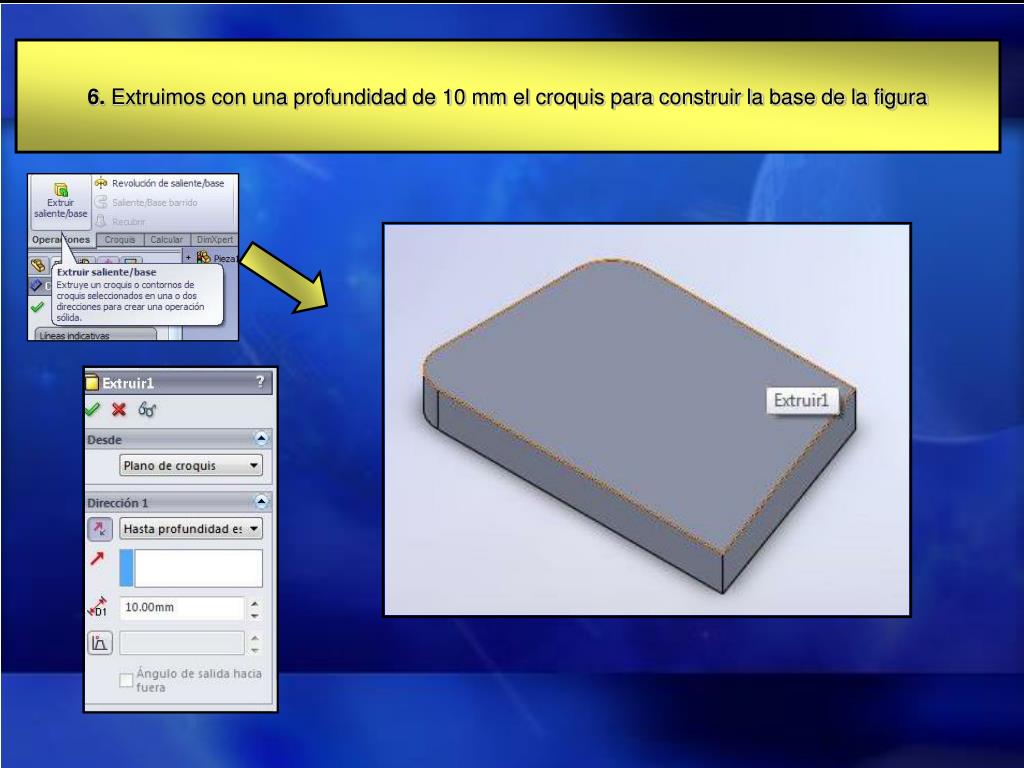
Task: Collapse the Desde section
Action: coord(261,438)
